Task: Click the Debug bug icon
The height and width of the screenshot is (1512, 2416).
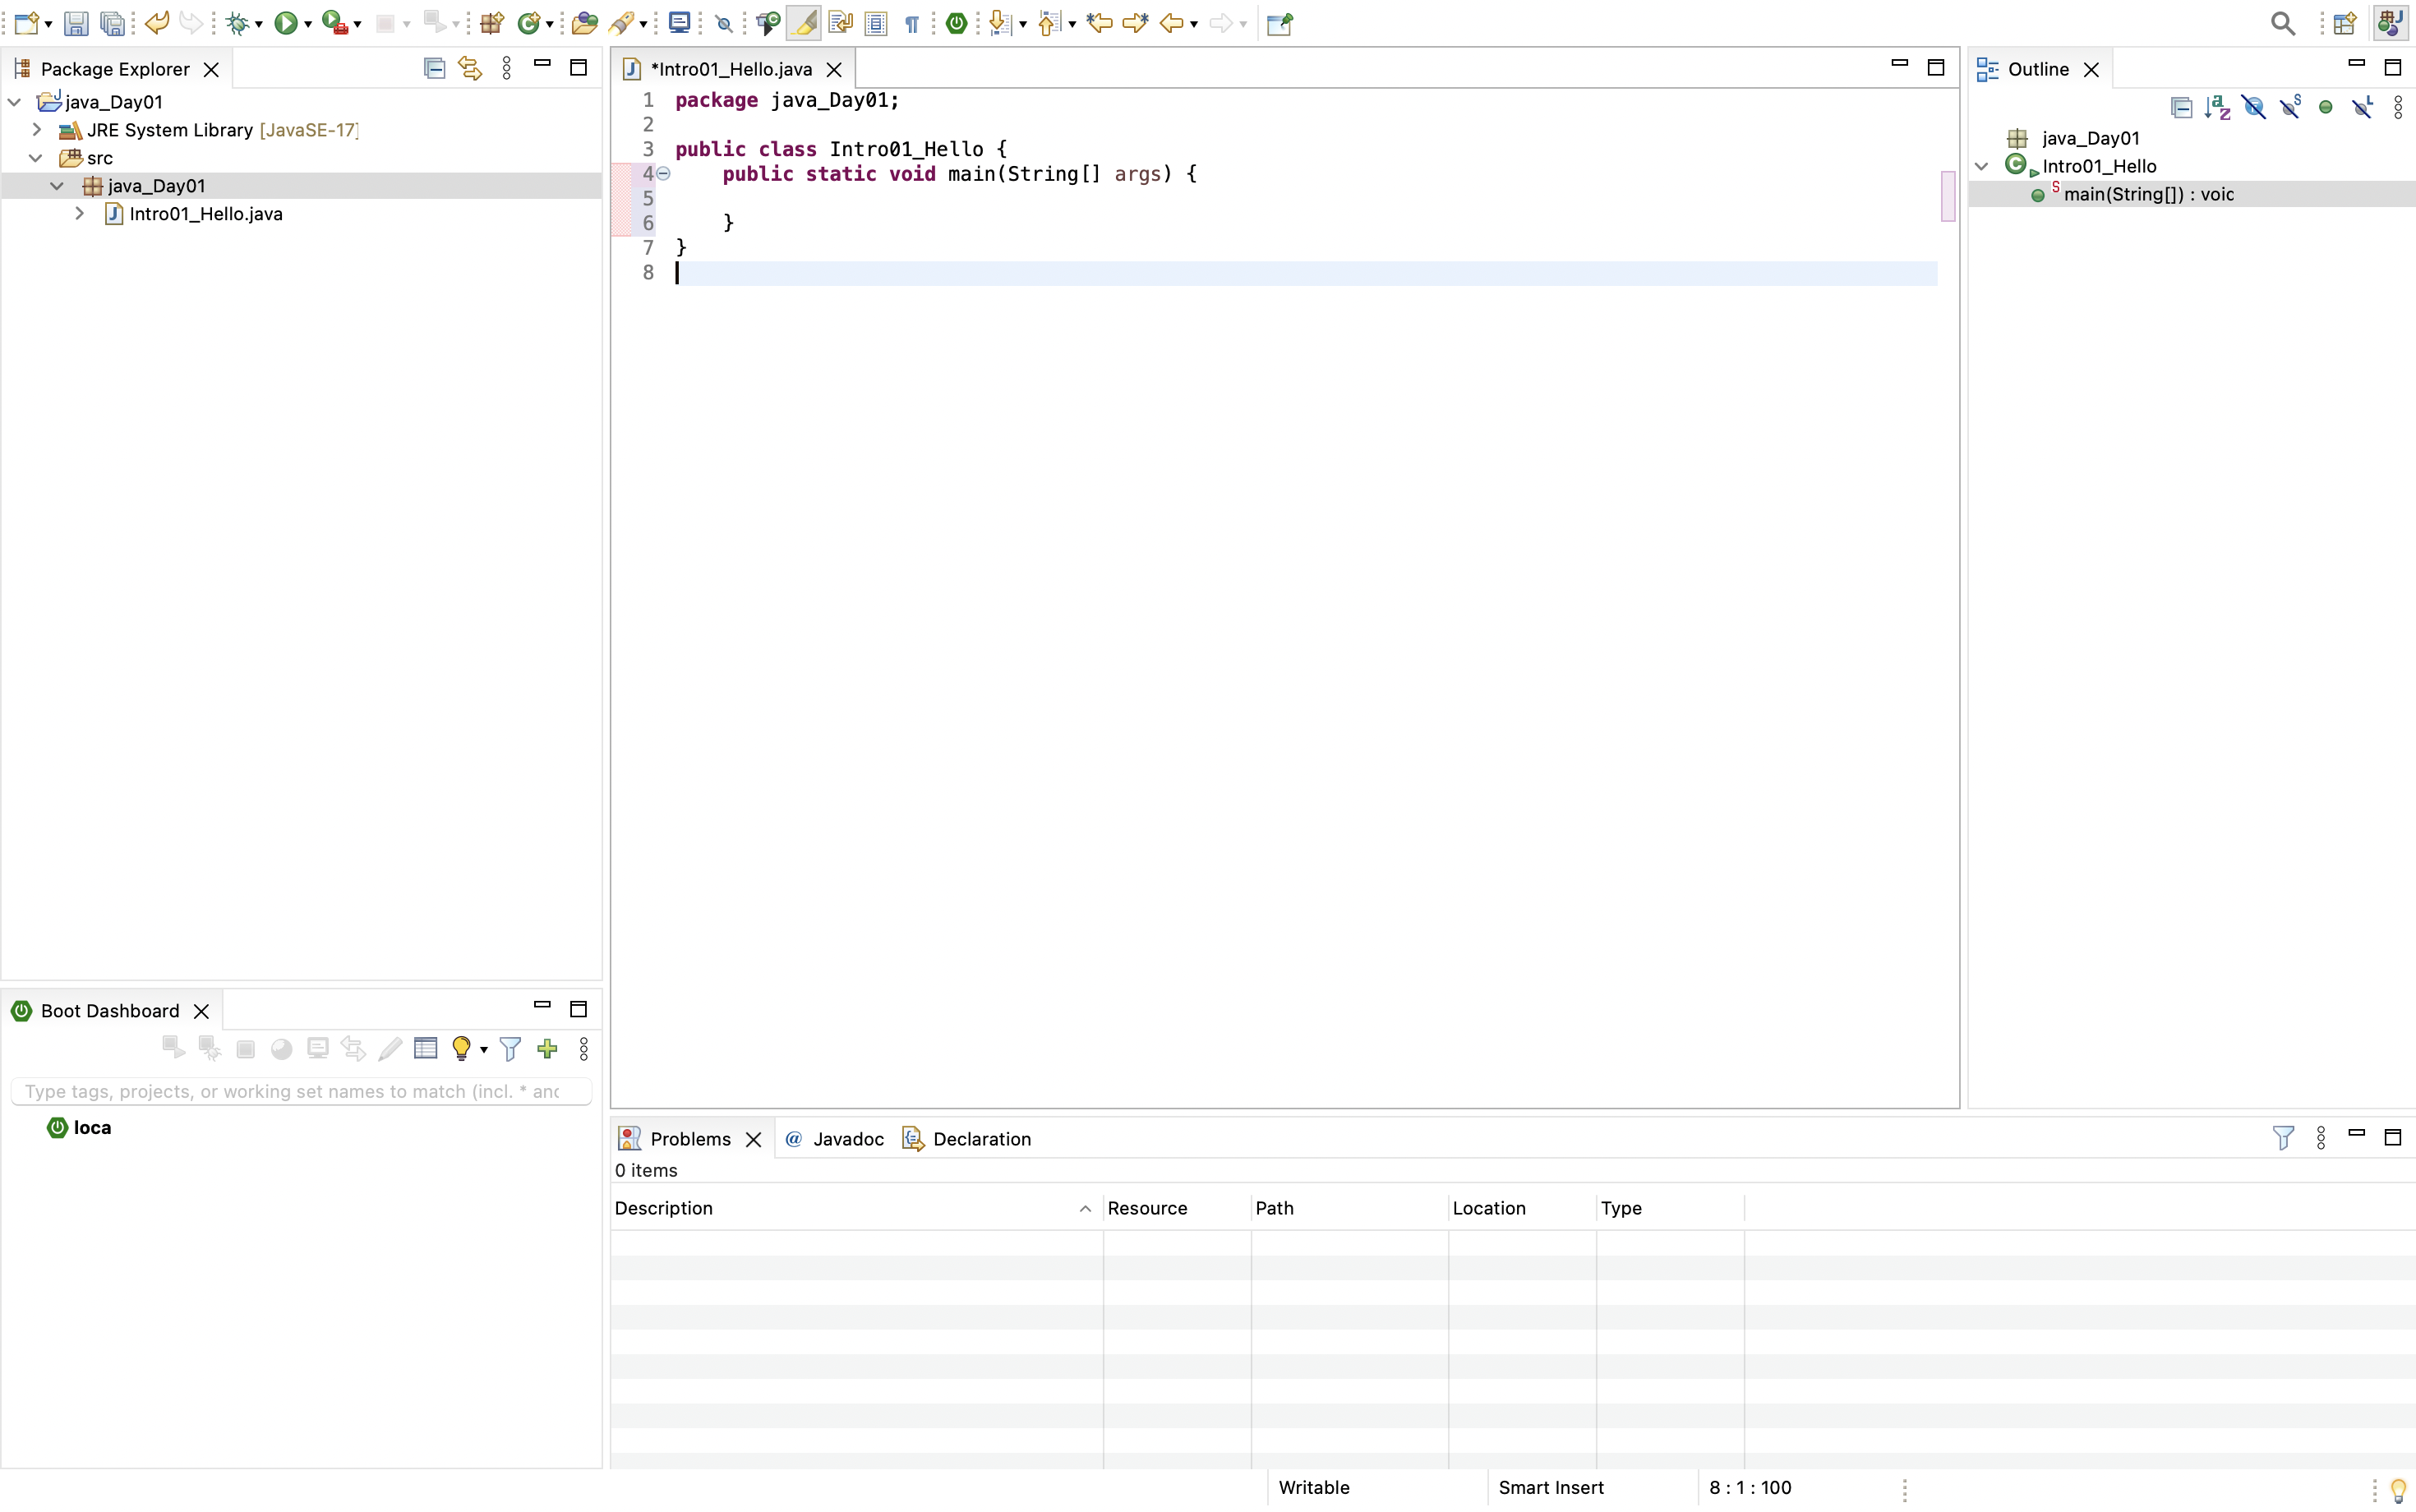Action: 237,23
